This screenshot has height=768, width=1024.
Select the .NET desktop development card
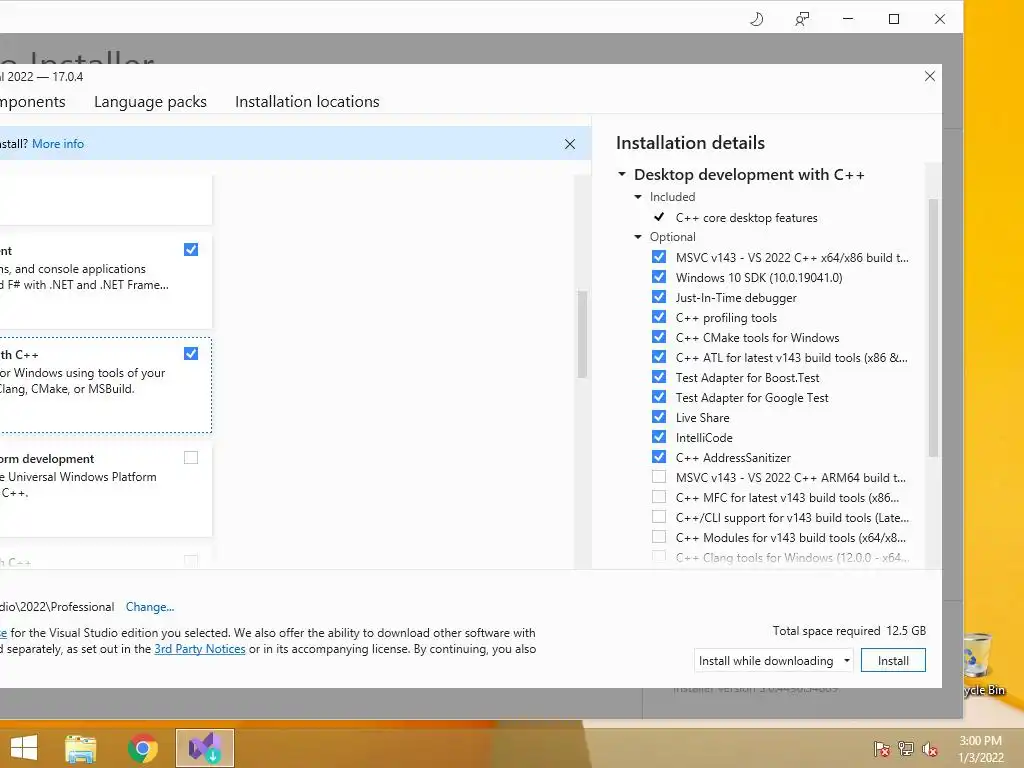[x=105, y=281]
